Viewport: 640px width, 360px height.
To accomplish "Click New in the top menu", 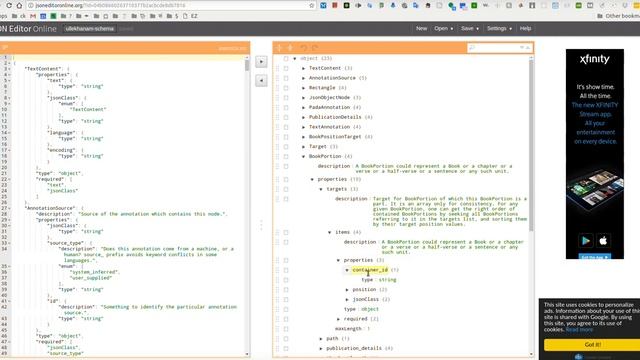I will pos(422,29).
